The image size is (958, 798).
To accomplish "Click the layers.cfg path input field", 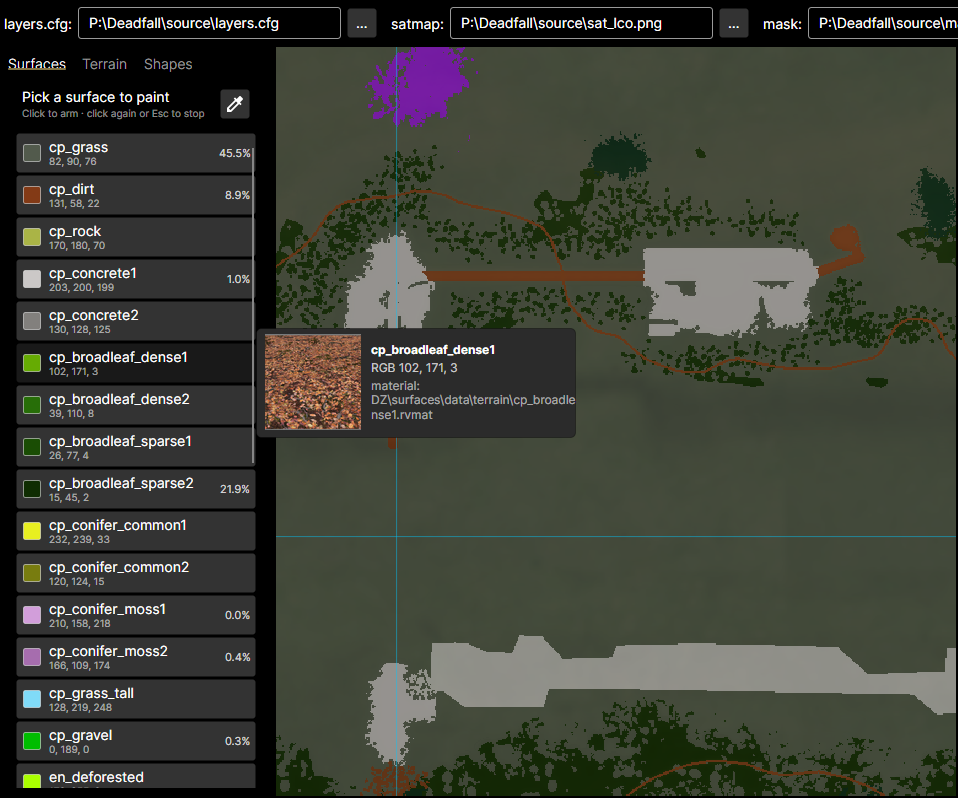I will click(x=210, y=23).
